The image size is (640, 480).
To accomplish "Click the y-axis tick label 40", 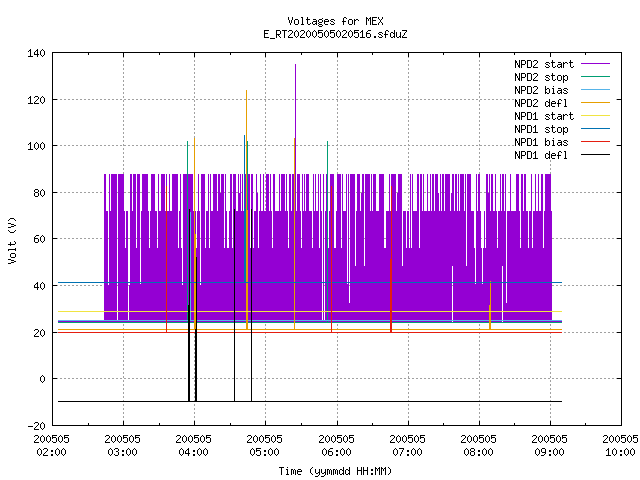I will coord(39,286).
